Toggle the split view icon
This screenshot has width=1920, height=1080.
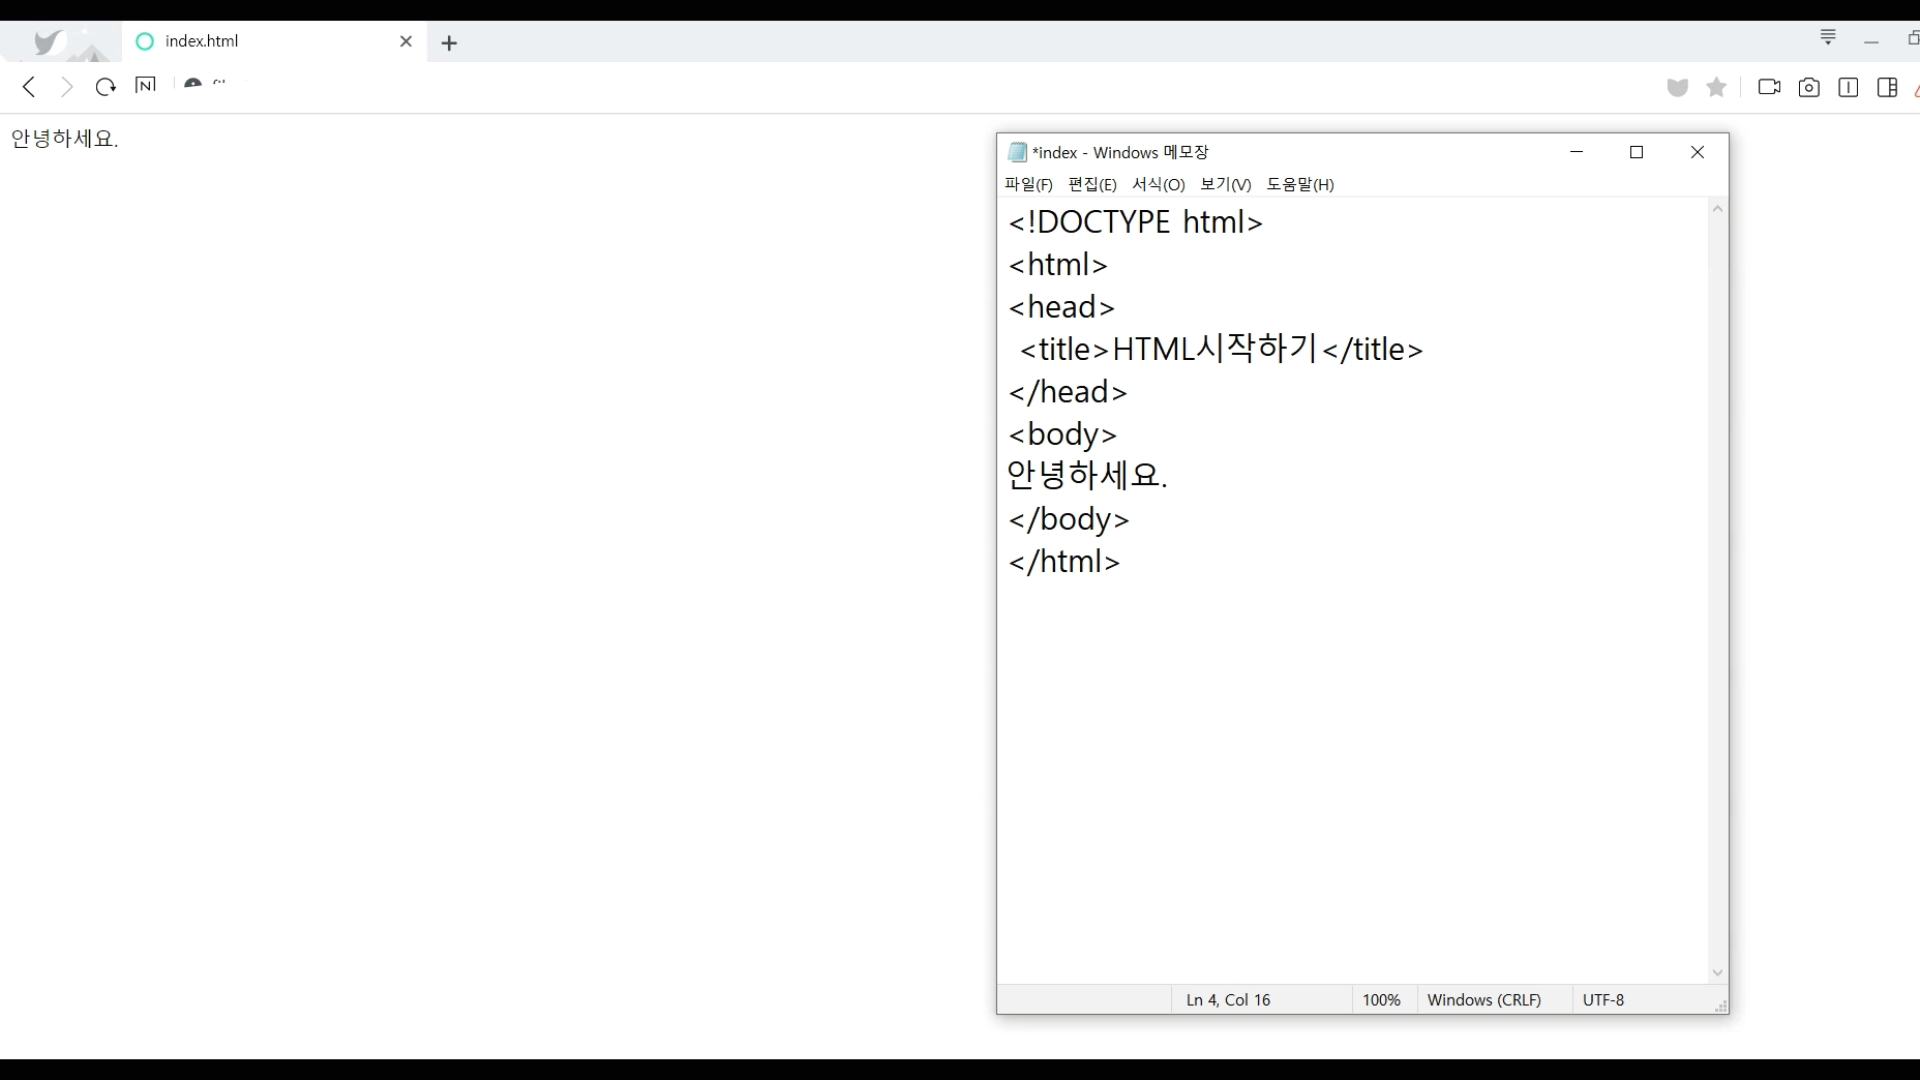[1848, 88]
